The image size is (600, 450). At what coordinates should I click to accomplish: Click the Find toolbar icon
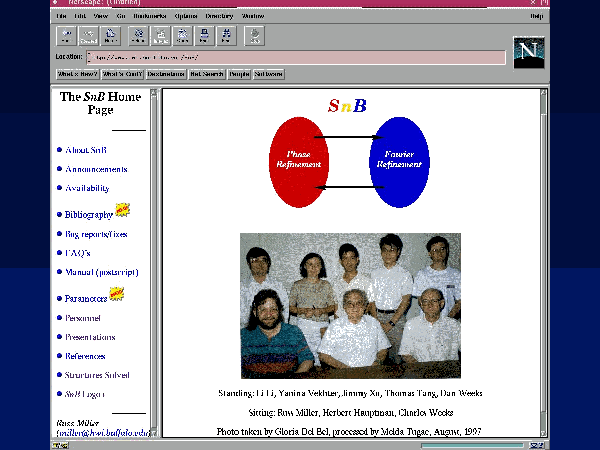coord(226,35)
